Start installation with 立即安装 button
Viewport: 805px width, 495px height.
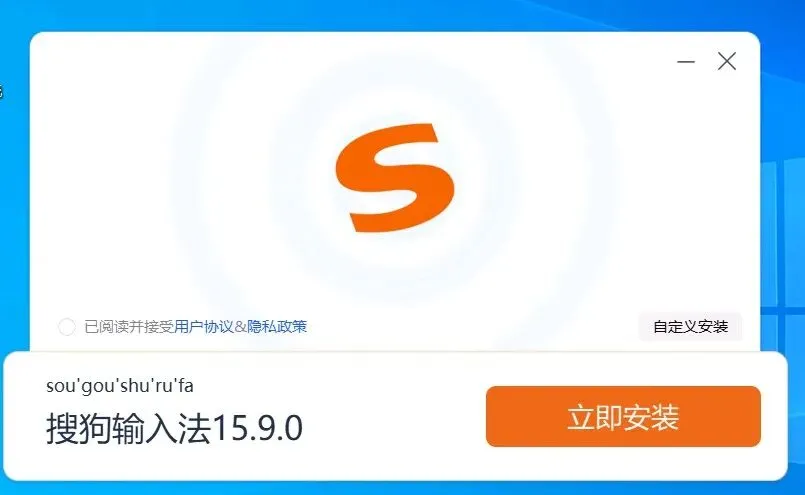(x=623, y=416)
